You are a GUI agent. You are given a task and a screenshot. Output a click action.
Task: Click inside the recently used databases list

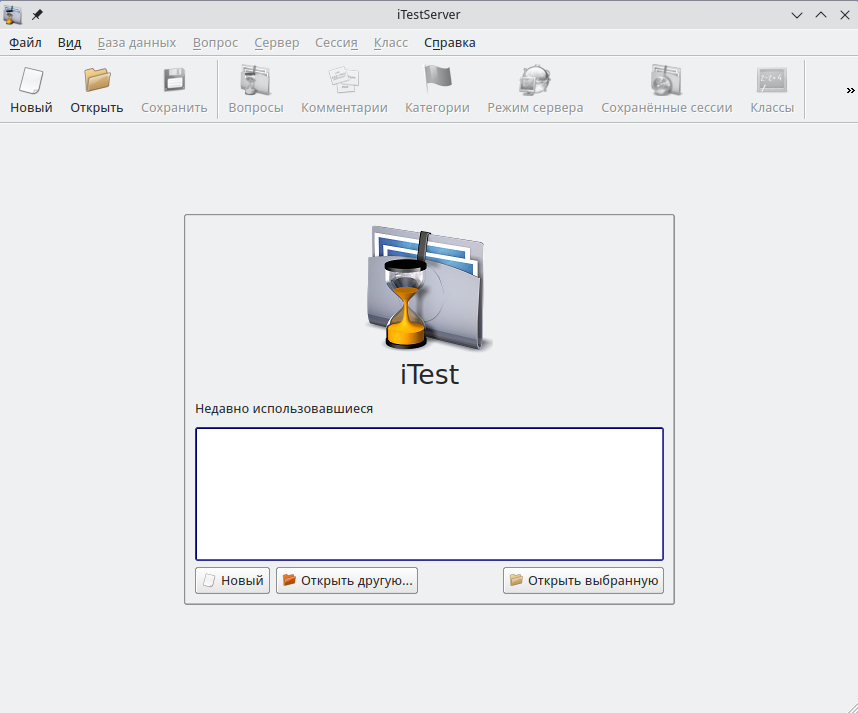point(429,493)
